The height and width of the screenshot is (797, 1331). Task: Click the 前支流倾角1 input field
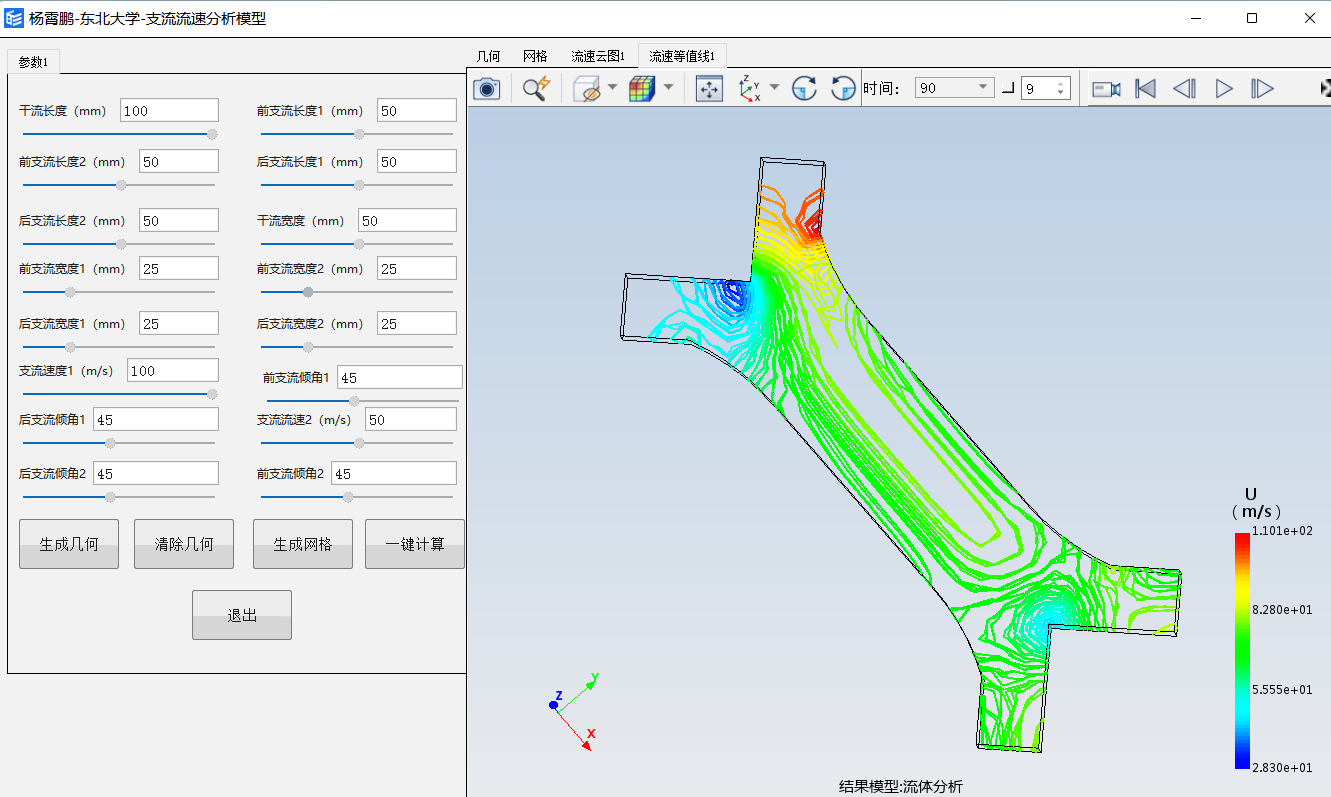400,377
